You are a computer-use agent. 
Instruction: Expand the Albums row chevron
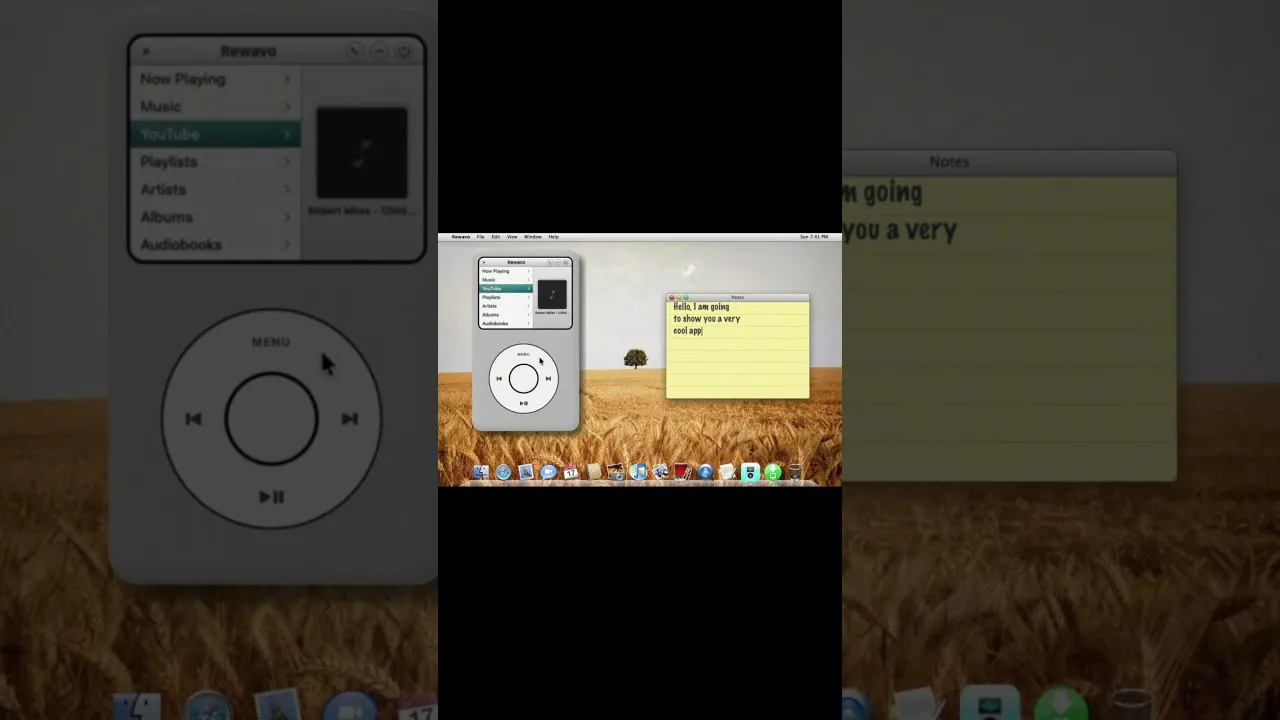tap(529, 315)
